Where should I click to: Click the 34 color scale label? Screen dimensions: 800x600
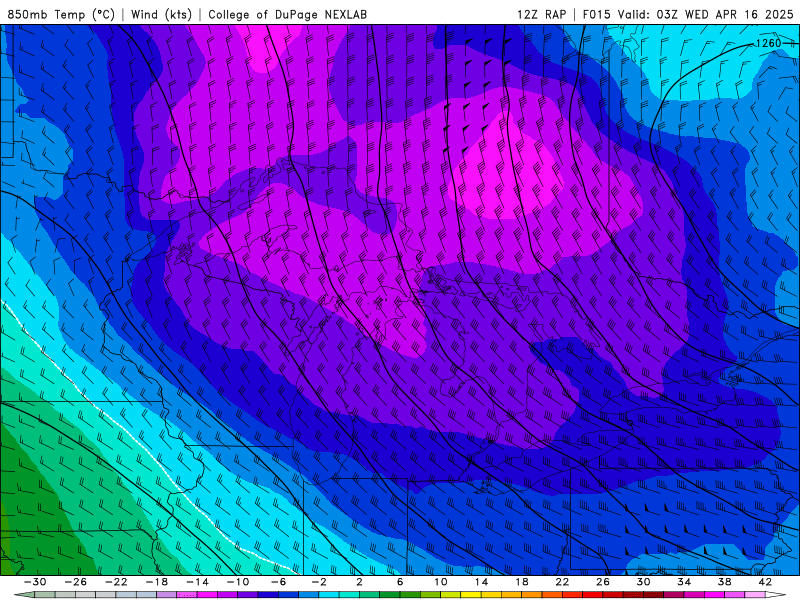(684, 582)
